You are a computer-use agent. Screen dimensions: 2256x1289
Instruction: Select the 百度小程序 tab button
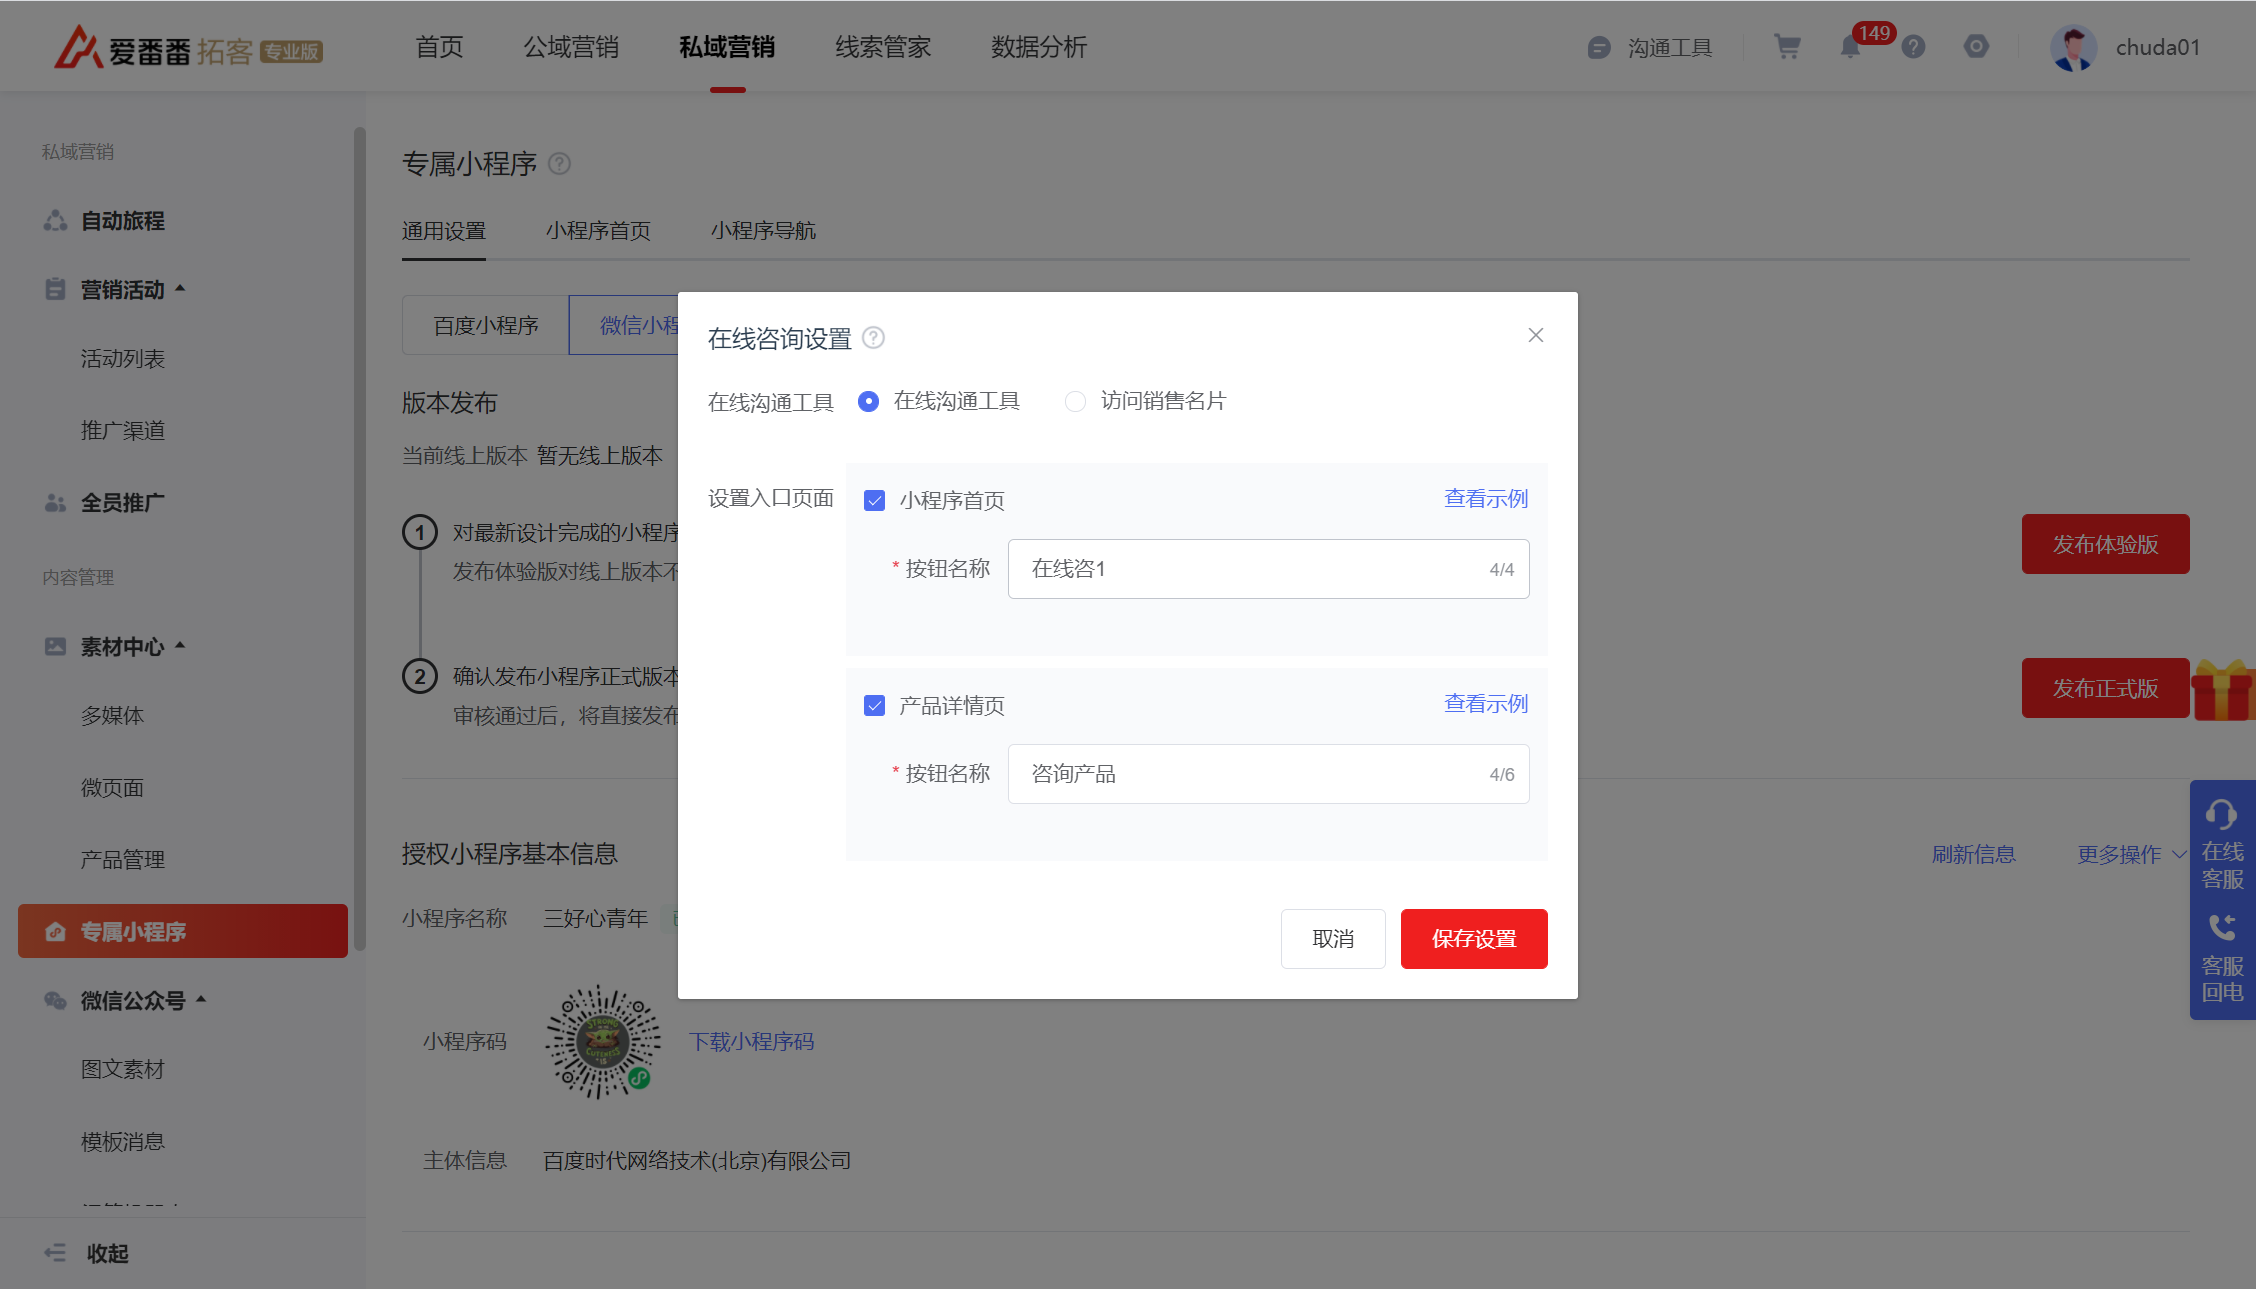(x=486, y=325)
